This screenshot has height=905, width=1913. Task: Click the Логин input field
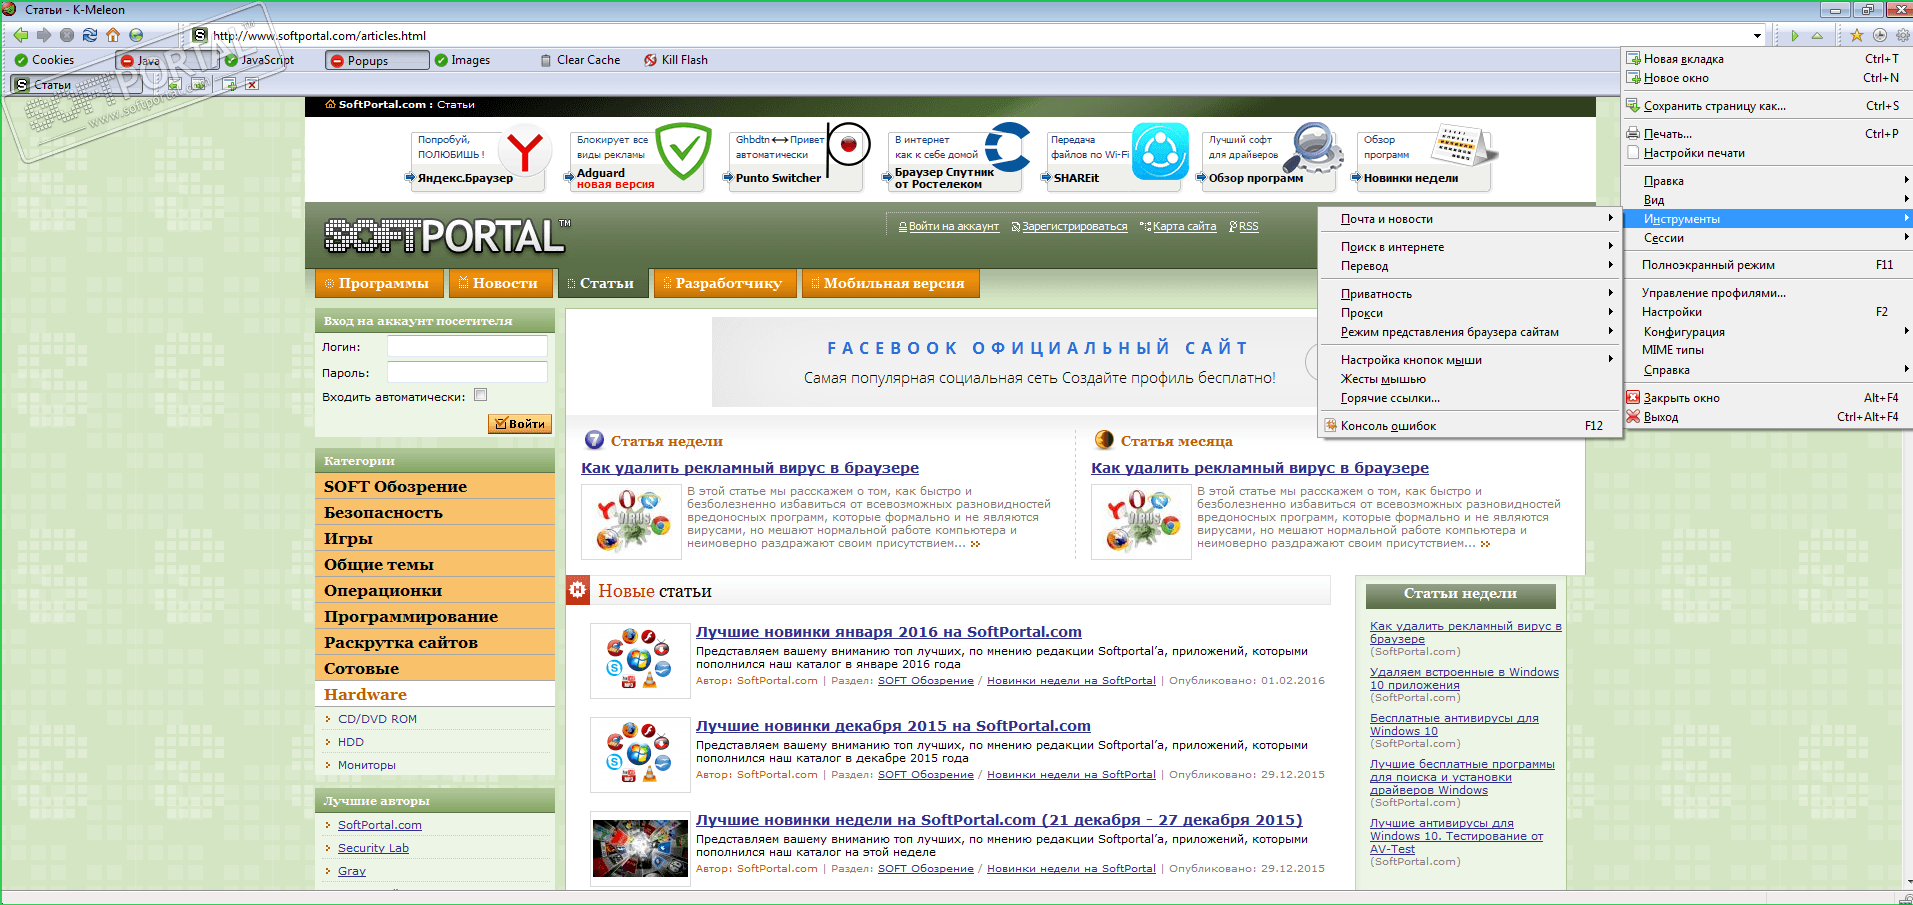click(x=467, y=346)
